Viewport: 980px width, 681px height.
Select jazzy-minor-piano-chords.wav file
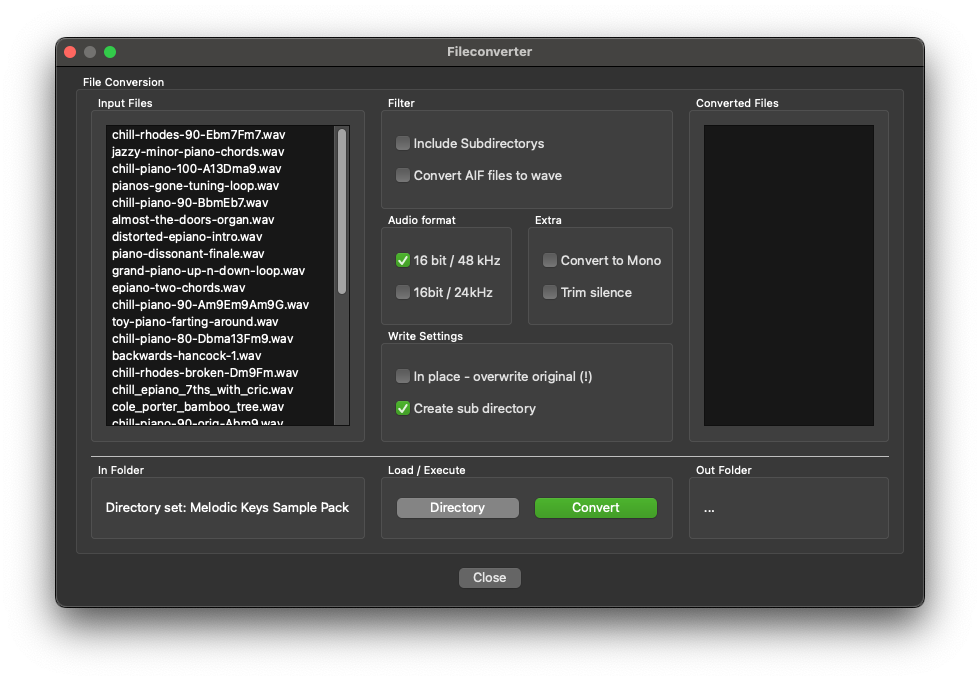coord(197,152)
